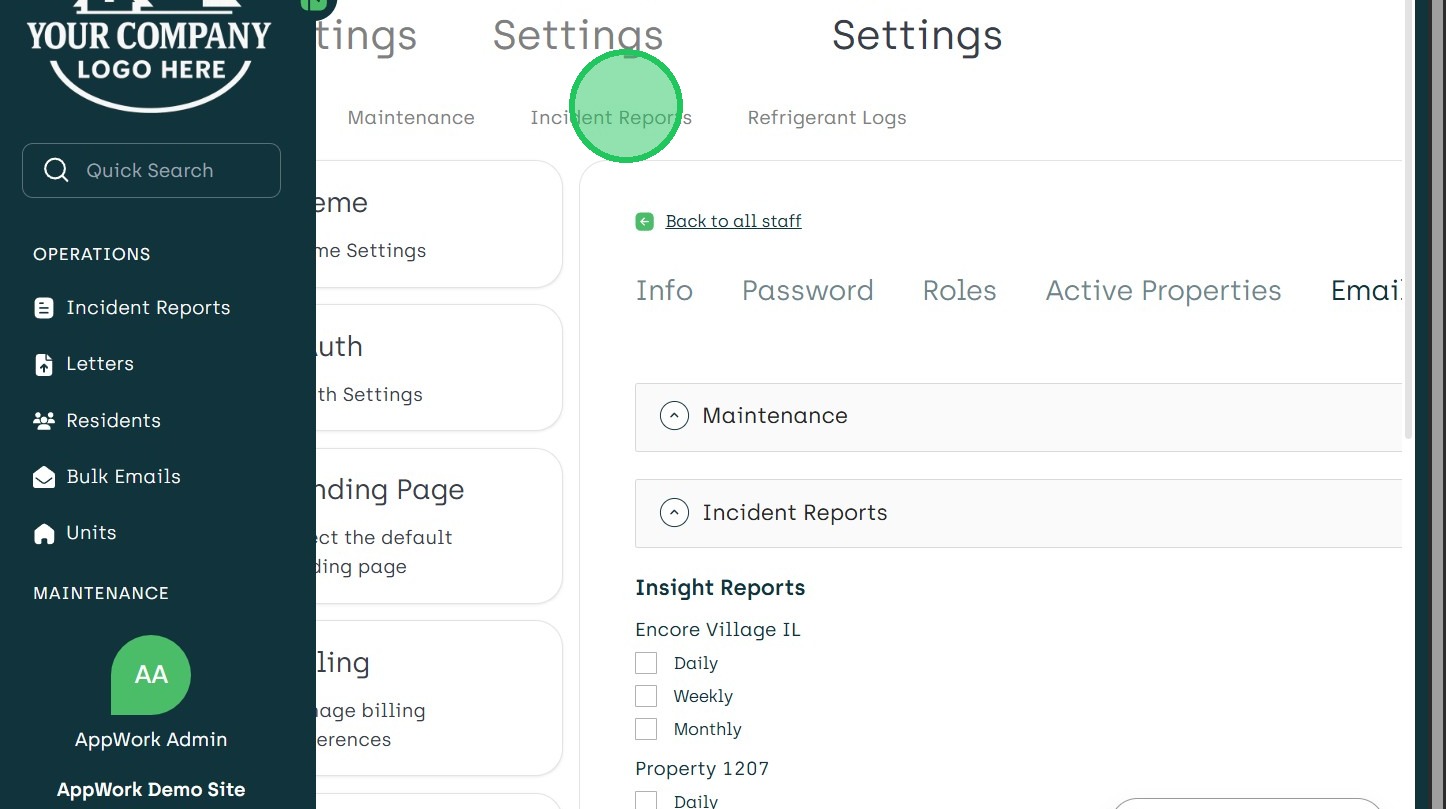Open the AA user avatar
This screenshot has width=1446, height=809.
click(x=151, y=675)
